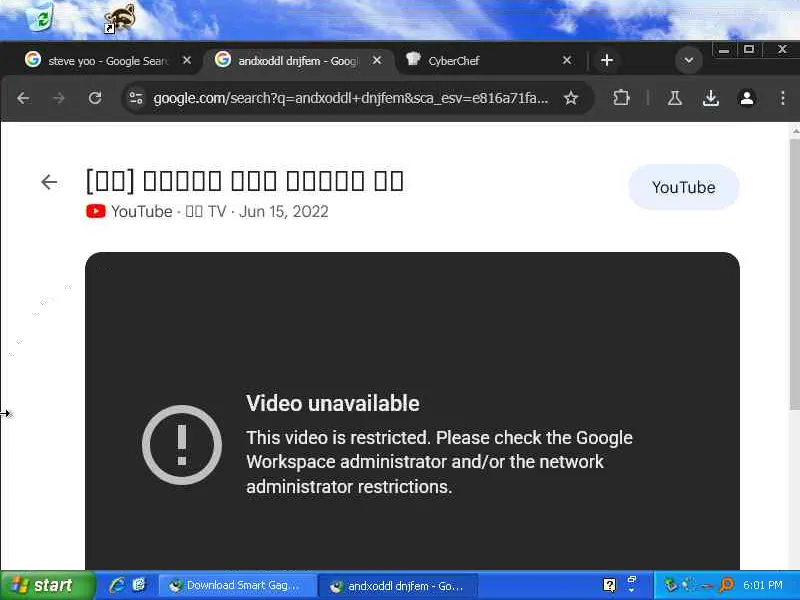This screenshot has height=600, width=800.
Task: Click the video title heading
Action: click(x=245, y=181)
